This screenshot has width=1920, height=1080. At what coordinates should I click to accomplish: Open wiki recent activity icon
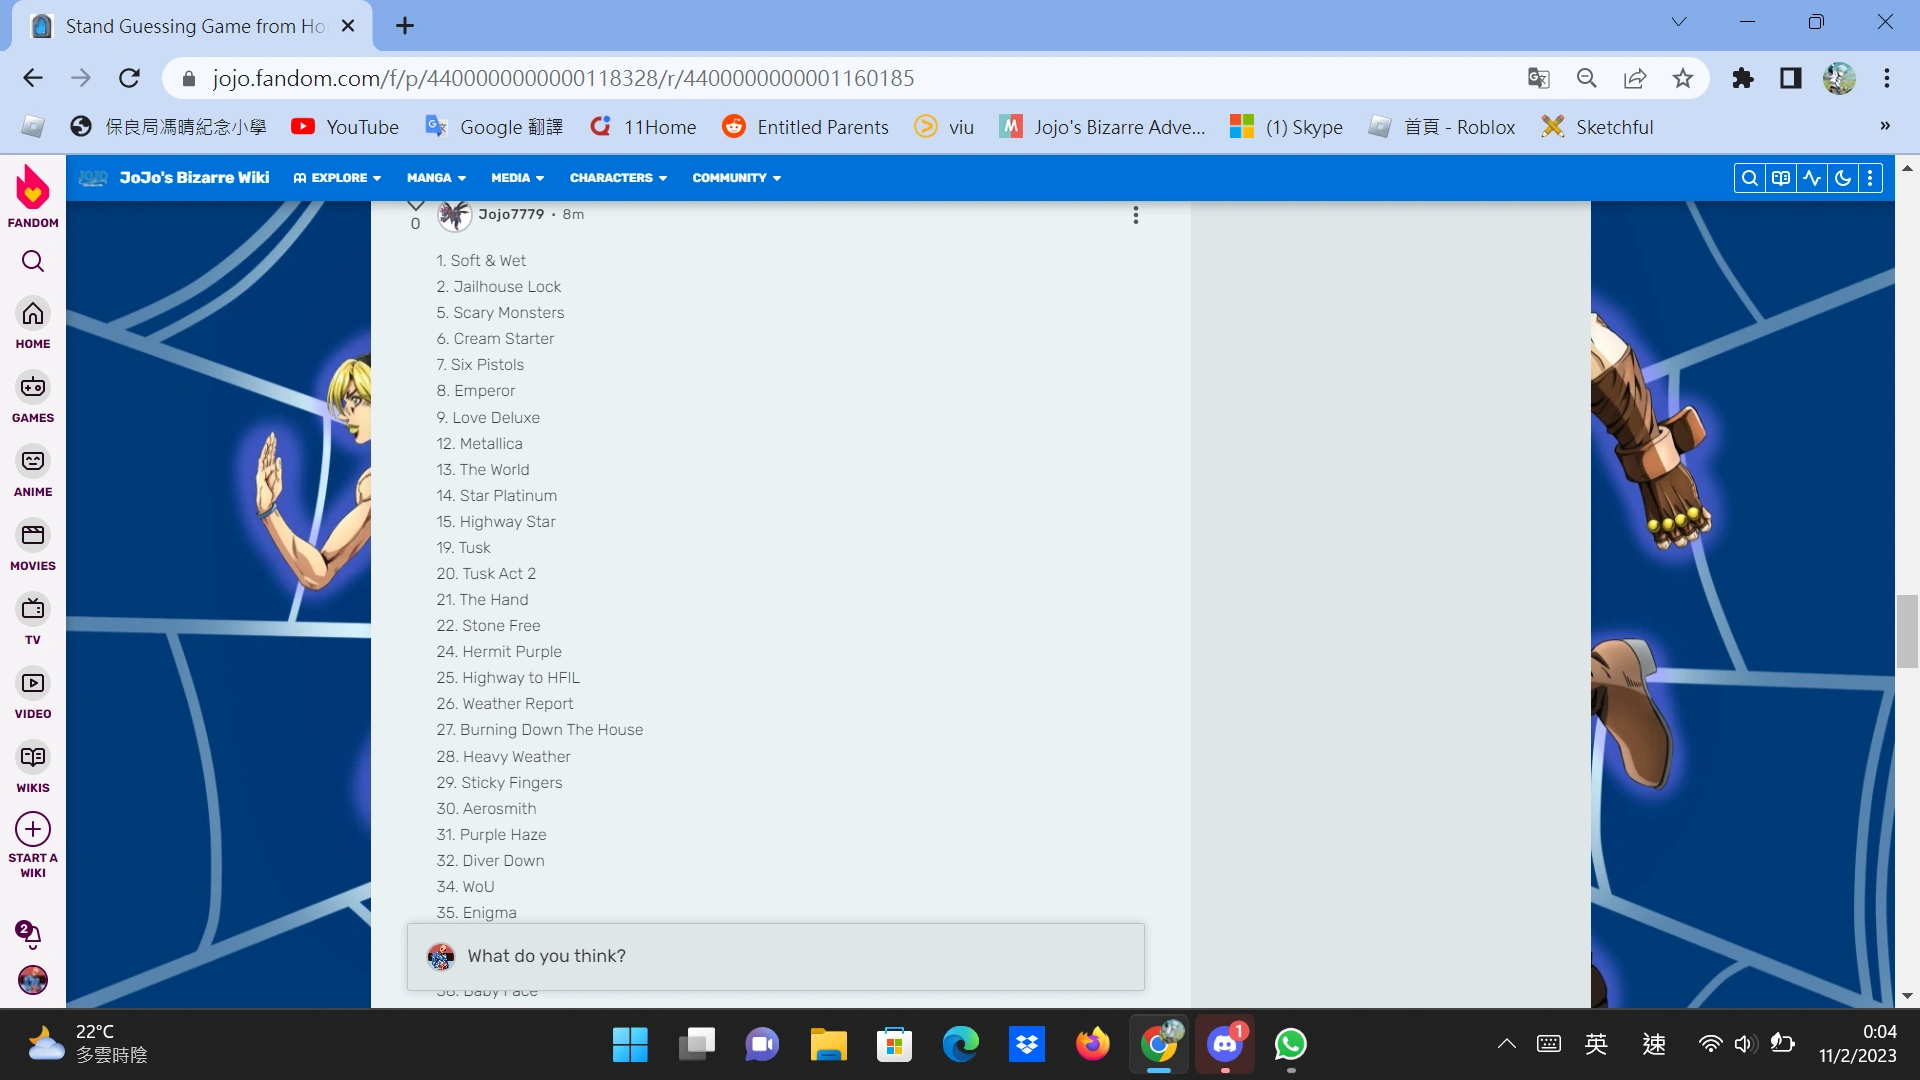click(1812, 178)
